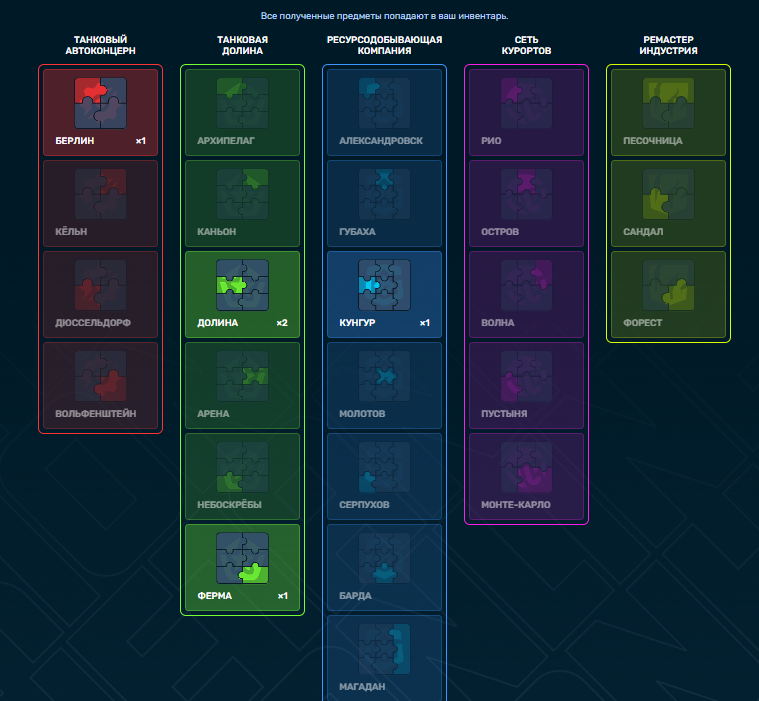Select the Остров puzzle icon

point(526,194)
